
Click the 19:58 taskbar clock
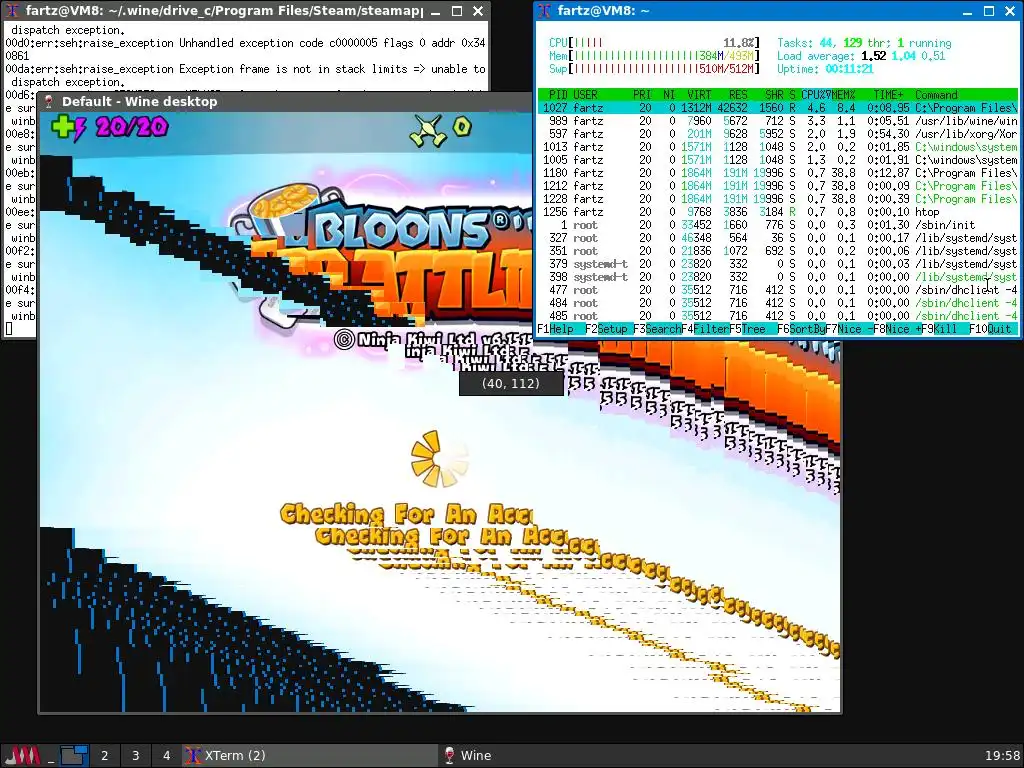tap(1002, 756)
